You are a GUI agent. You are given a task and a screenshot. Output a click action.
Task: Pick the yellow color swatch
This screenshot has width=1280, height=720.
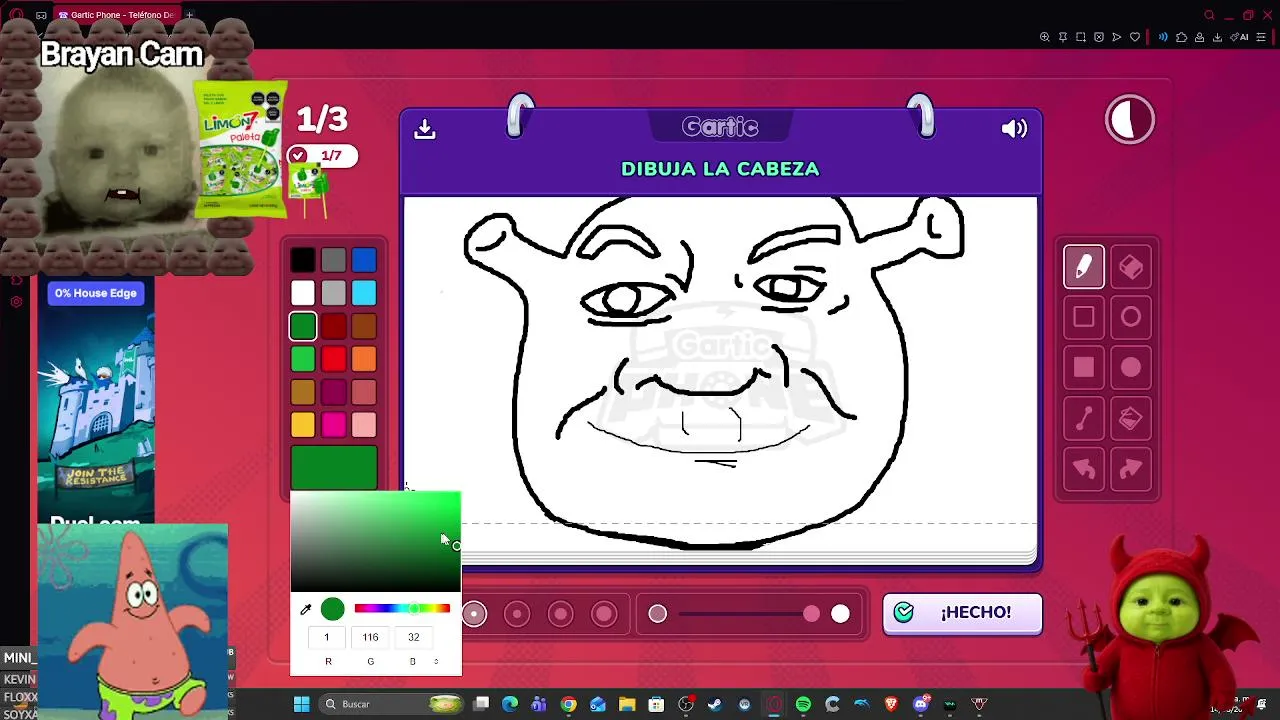click(x=303, y=425)
